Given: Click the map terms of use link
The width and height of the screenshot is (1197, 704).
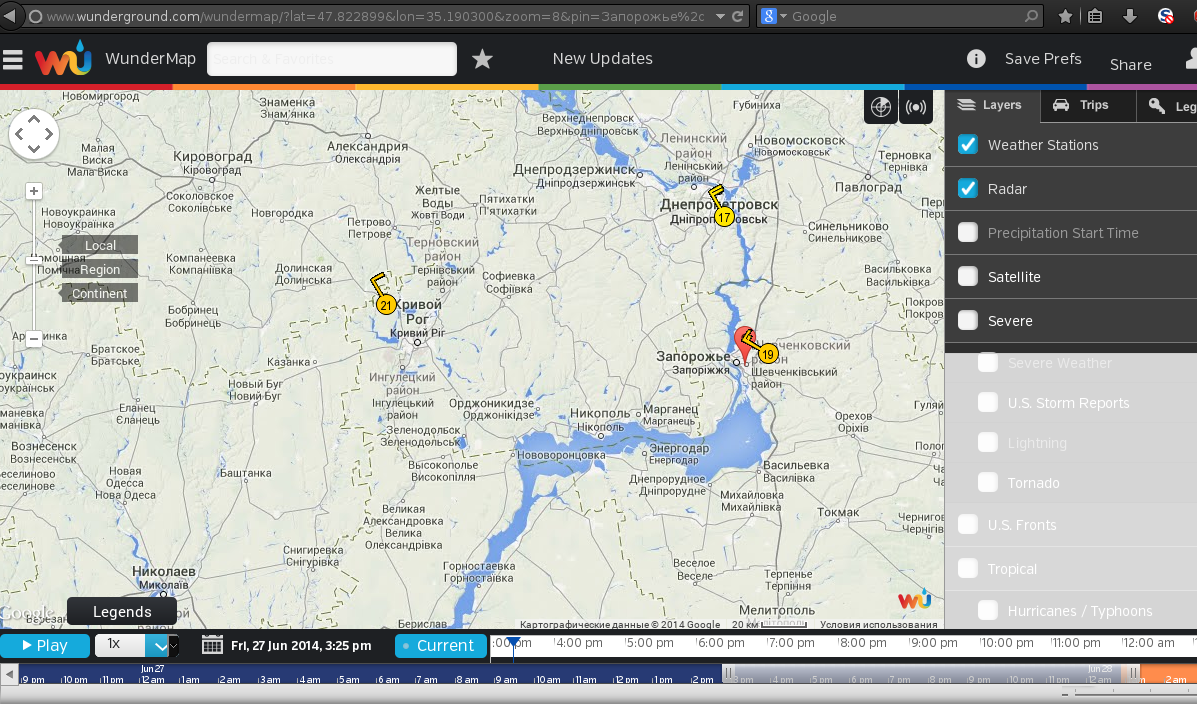Looking at the screenshot, I should [x=879, y=625].
